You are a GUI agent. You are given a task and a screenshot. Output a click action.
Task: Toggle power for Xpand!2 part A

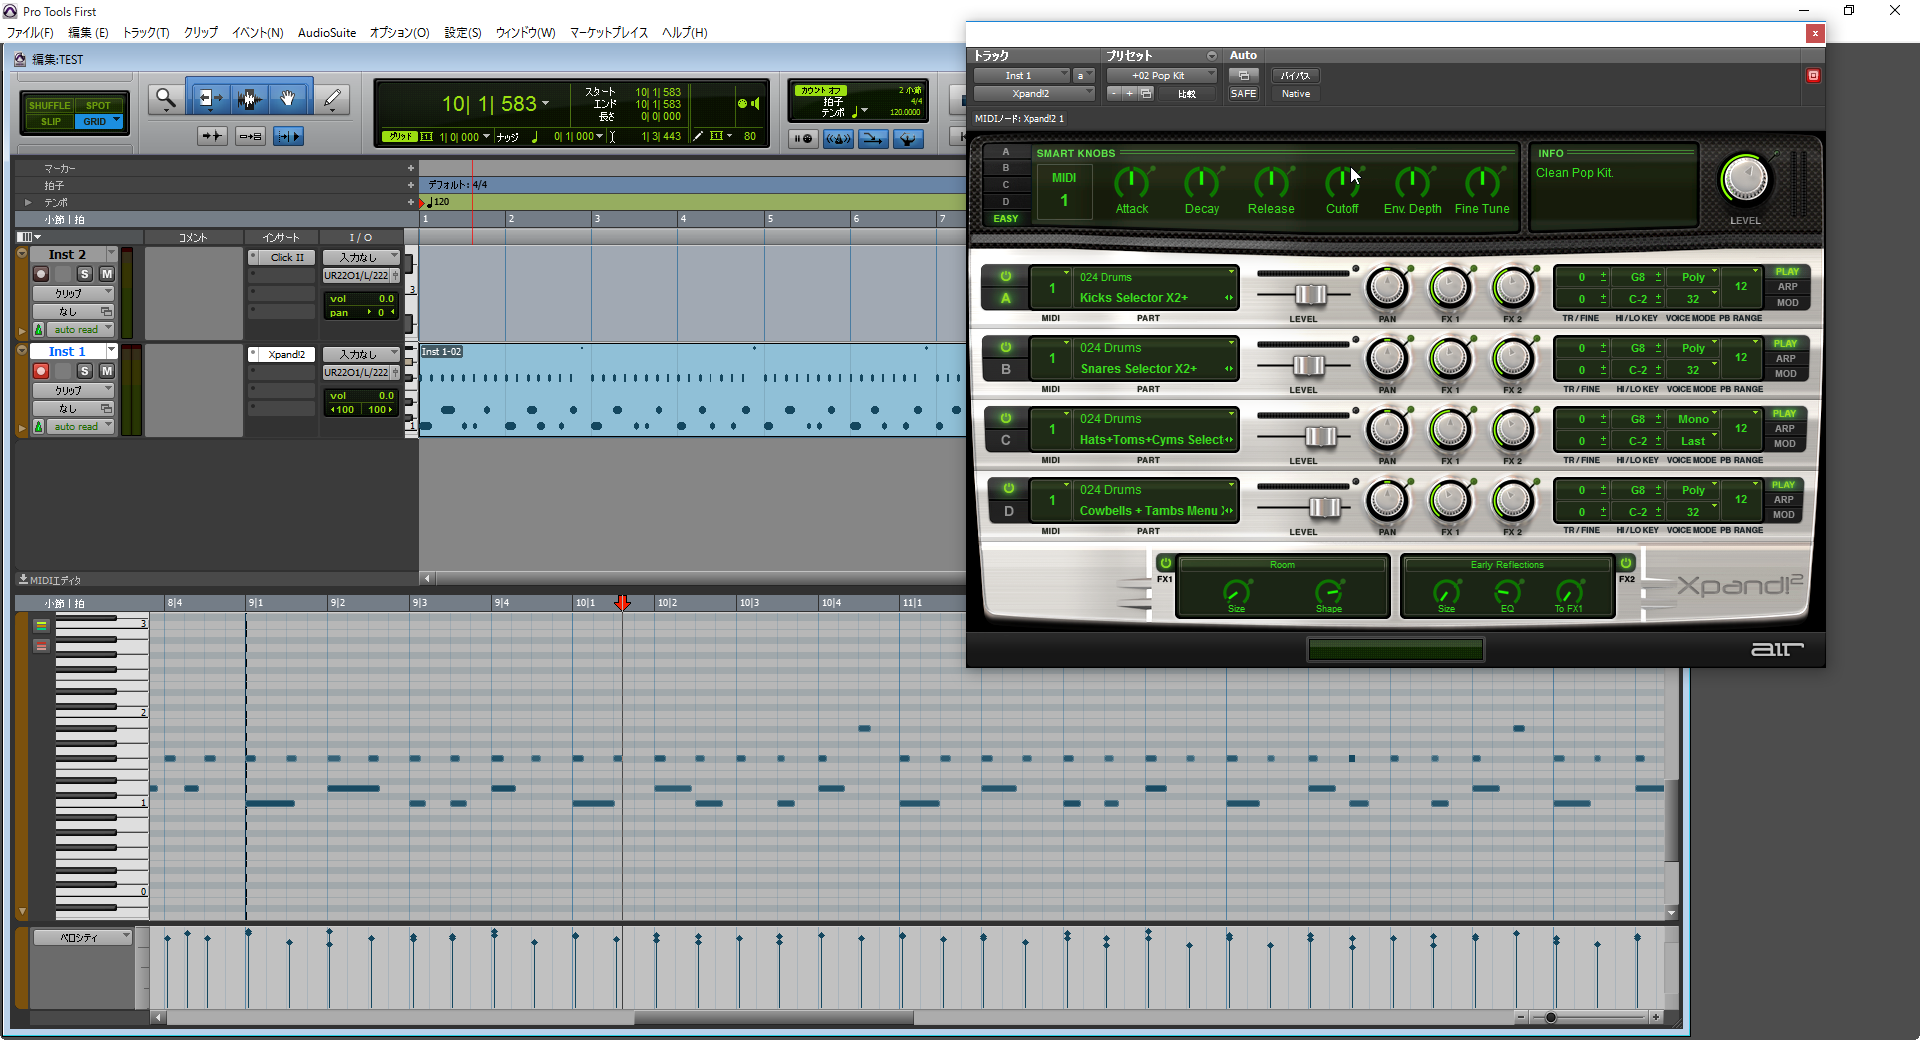pos(1006,277)
